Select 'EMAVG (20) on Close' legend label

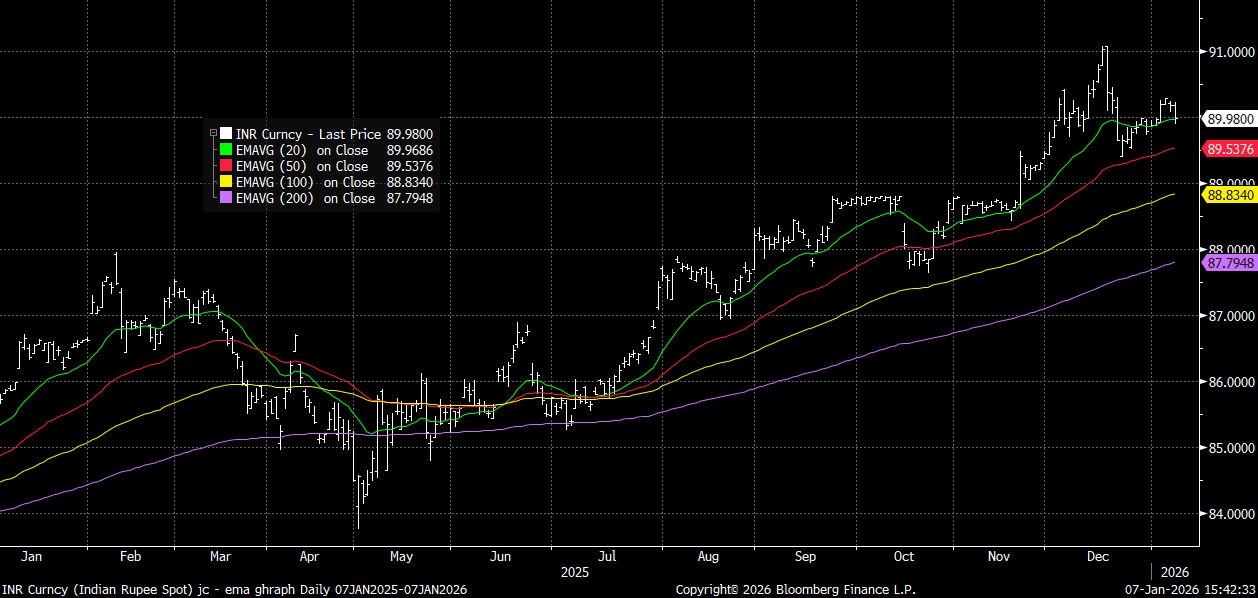pyautogui.click(x=302, y=150)
